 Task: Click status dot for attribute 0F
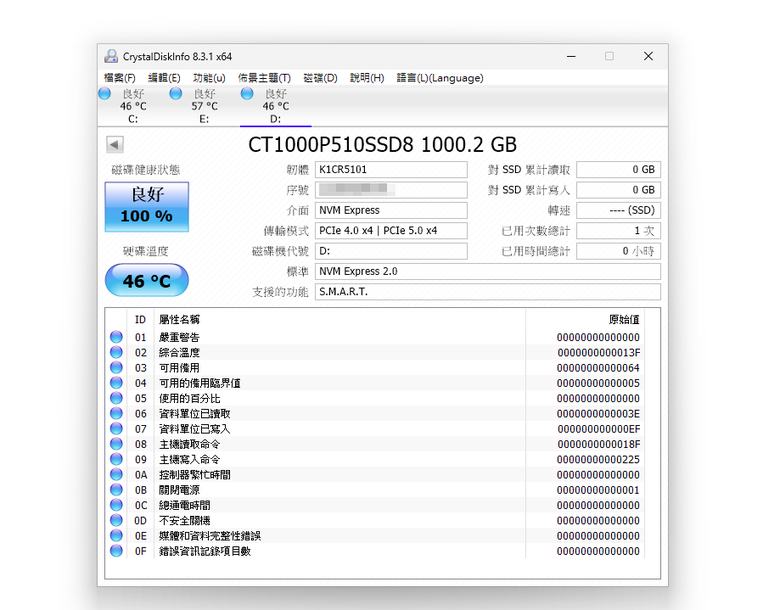tap(116, 551)
